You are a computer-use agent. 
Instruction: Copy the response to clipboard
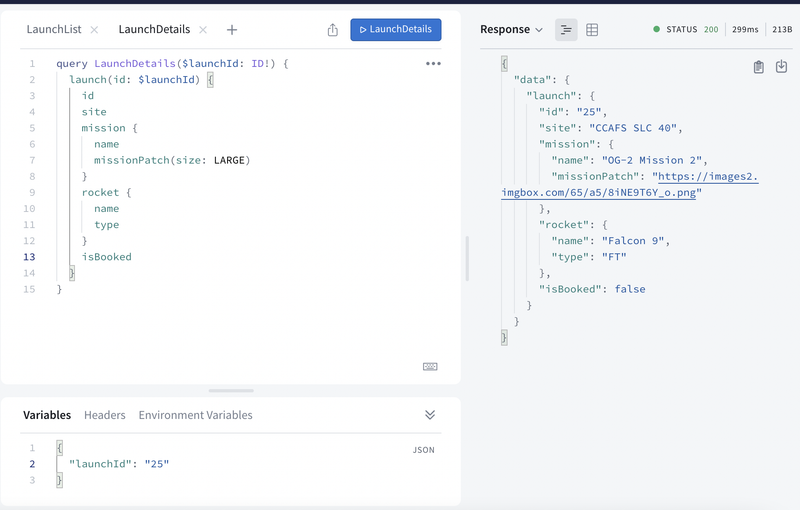point(759,67)
